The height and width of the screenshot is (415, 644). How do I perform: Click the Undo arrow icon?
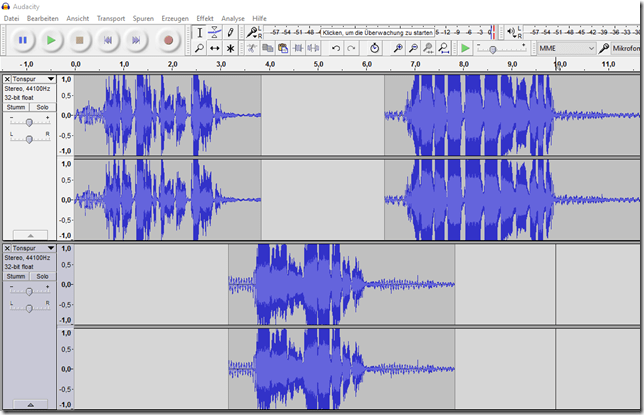coord(336,48)
